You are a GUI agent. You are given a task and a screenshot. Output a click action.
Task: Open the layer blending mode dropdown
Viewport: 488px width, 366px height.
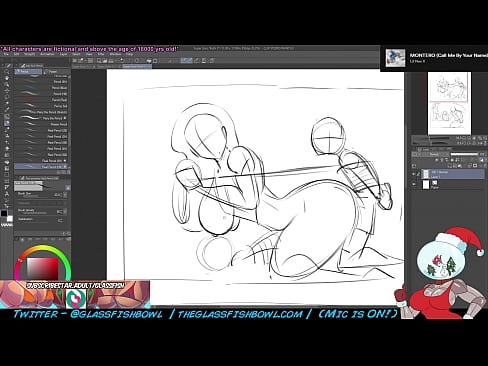(434, 154)
